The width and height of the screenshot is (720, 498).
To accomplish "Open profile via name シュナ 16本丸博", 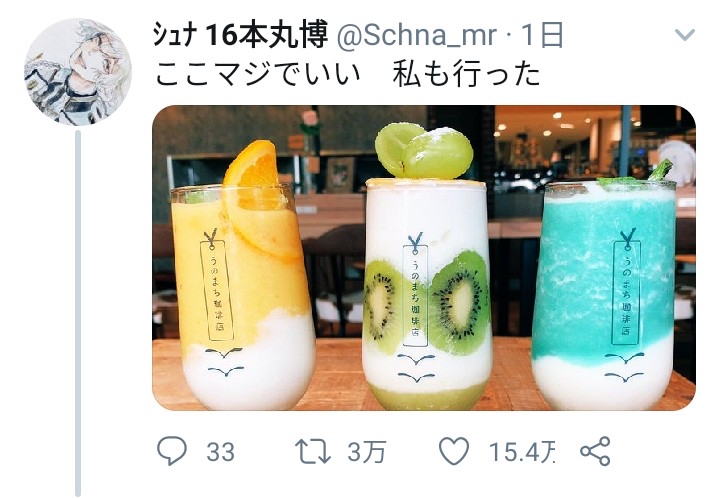I will tap(240, 35).
